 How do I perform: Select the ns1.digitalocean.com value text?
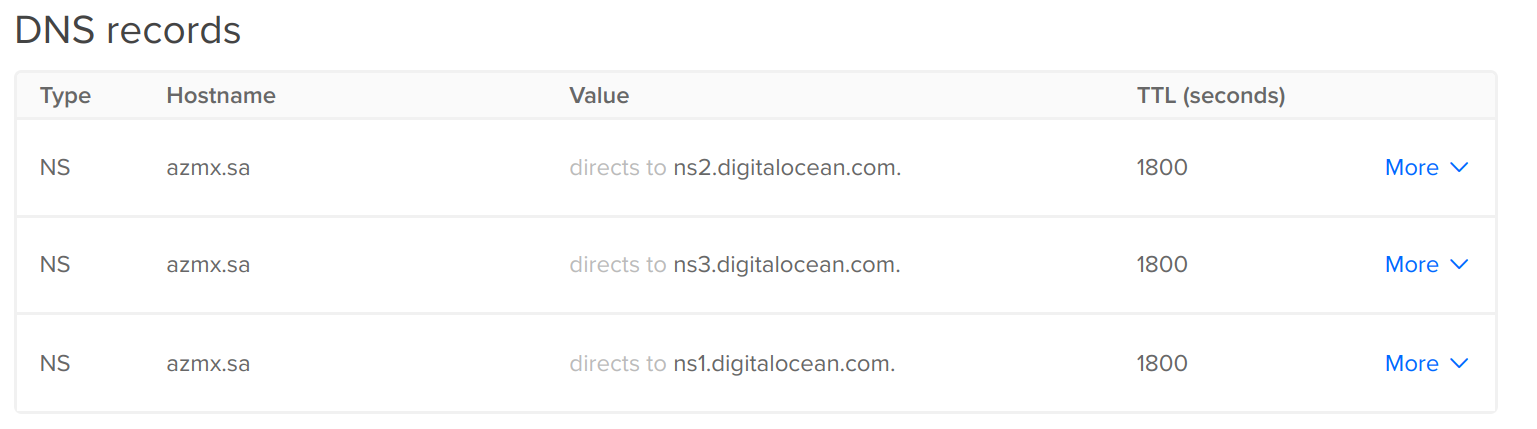(784, 364)
